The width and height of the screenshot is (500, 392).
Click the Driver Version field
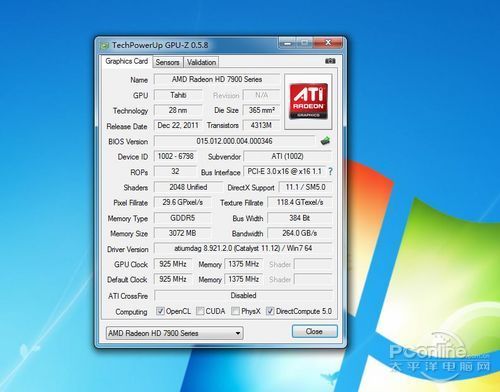(x=243, y=248)
